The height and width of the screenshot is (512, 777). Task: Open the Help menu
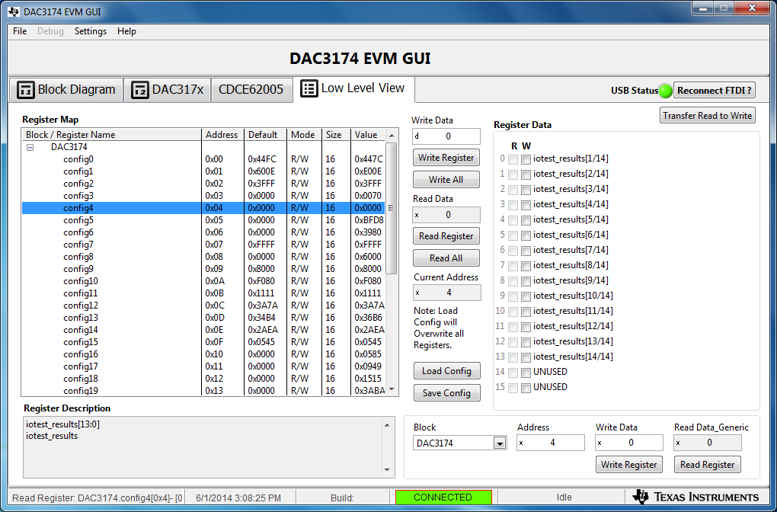[126, 31]
